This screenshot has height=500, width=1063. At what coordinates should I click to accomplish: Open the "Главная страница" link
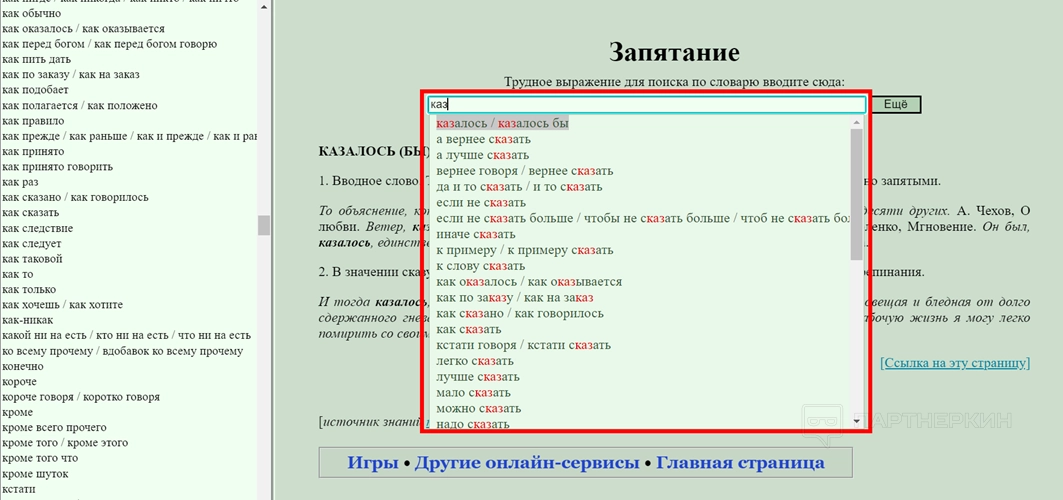[740, 463]
